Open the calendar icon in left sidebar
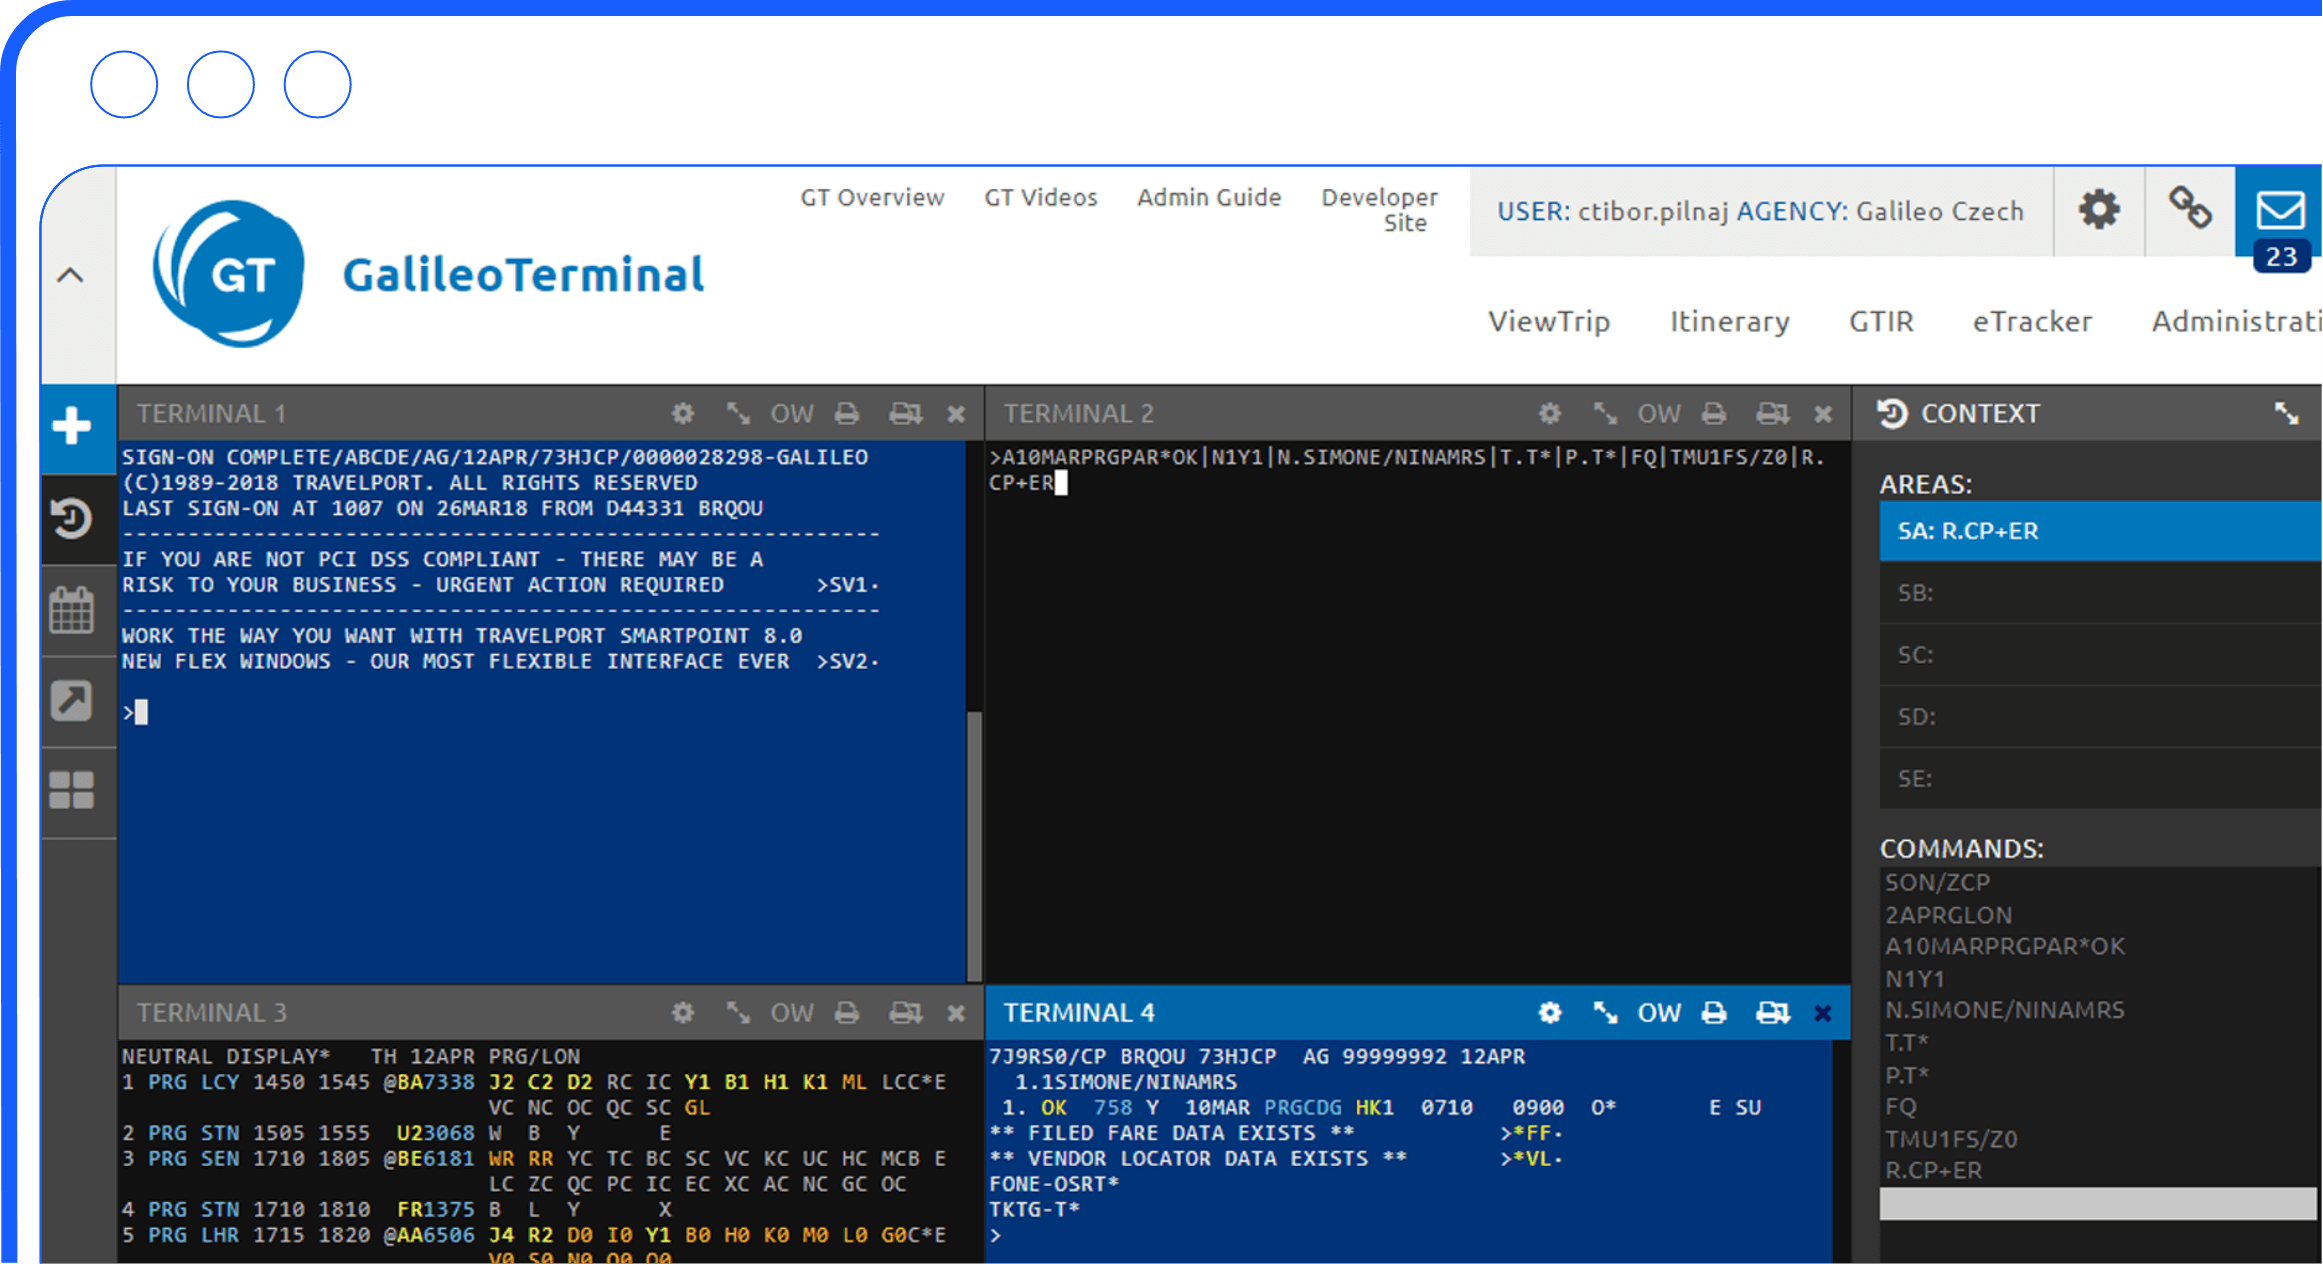Screen dimensions: 2323x1264 (x=71, y=609)
